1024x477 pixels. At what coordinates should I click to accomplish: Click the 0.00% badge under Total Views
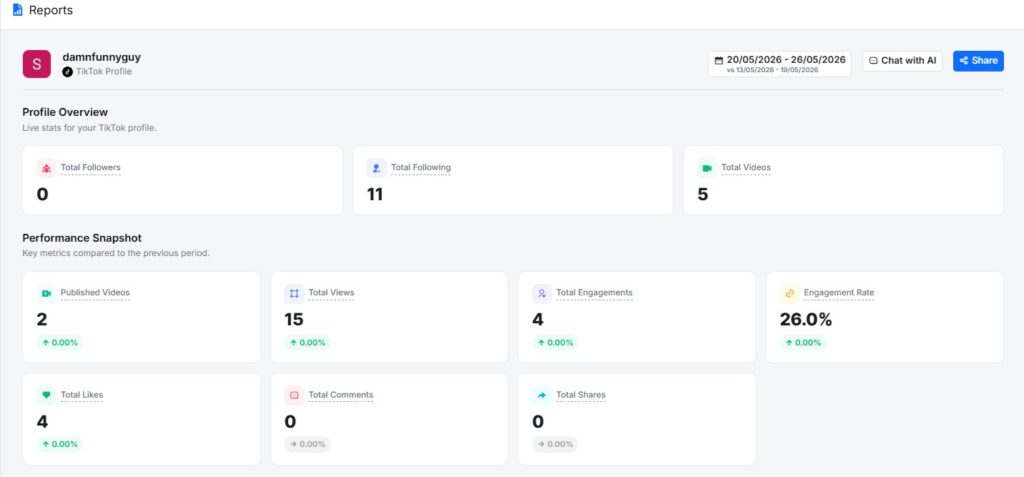click(x=308, y=342)
